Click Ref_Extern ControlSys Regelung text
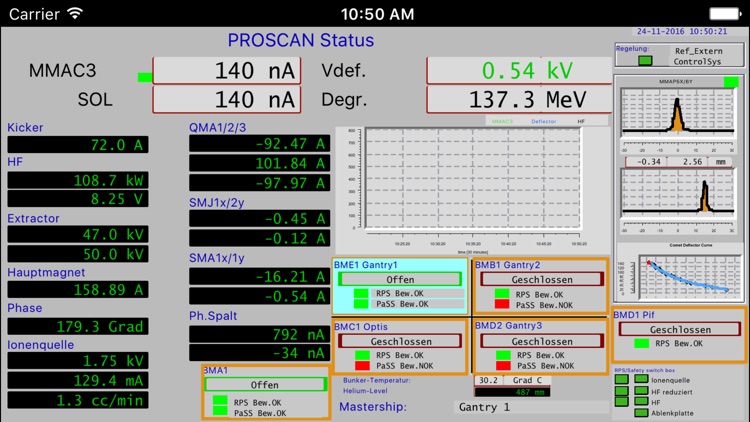This screenshot has height=422, width=750. point(698,56)
